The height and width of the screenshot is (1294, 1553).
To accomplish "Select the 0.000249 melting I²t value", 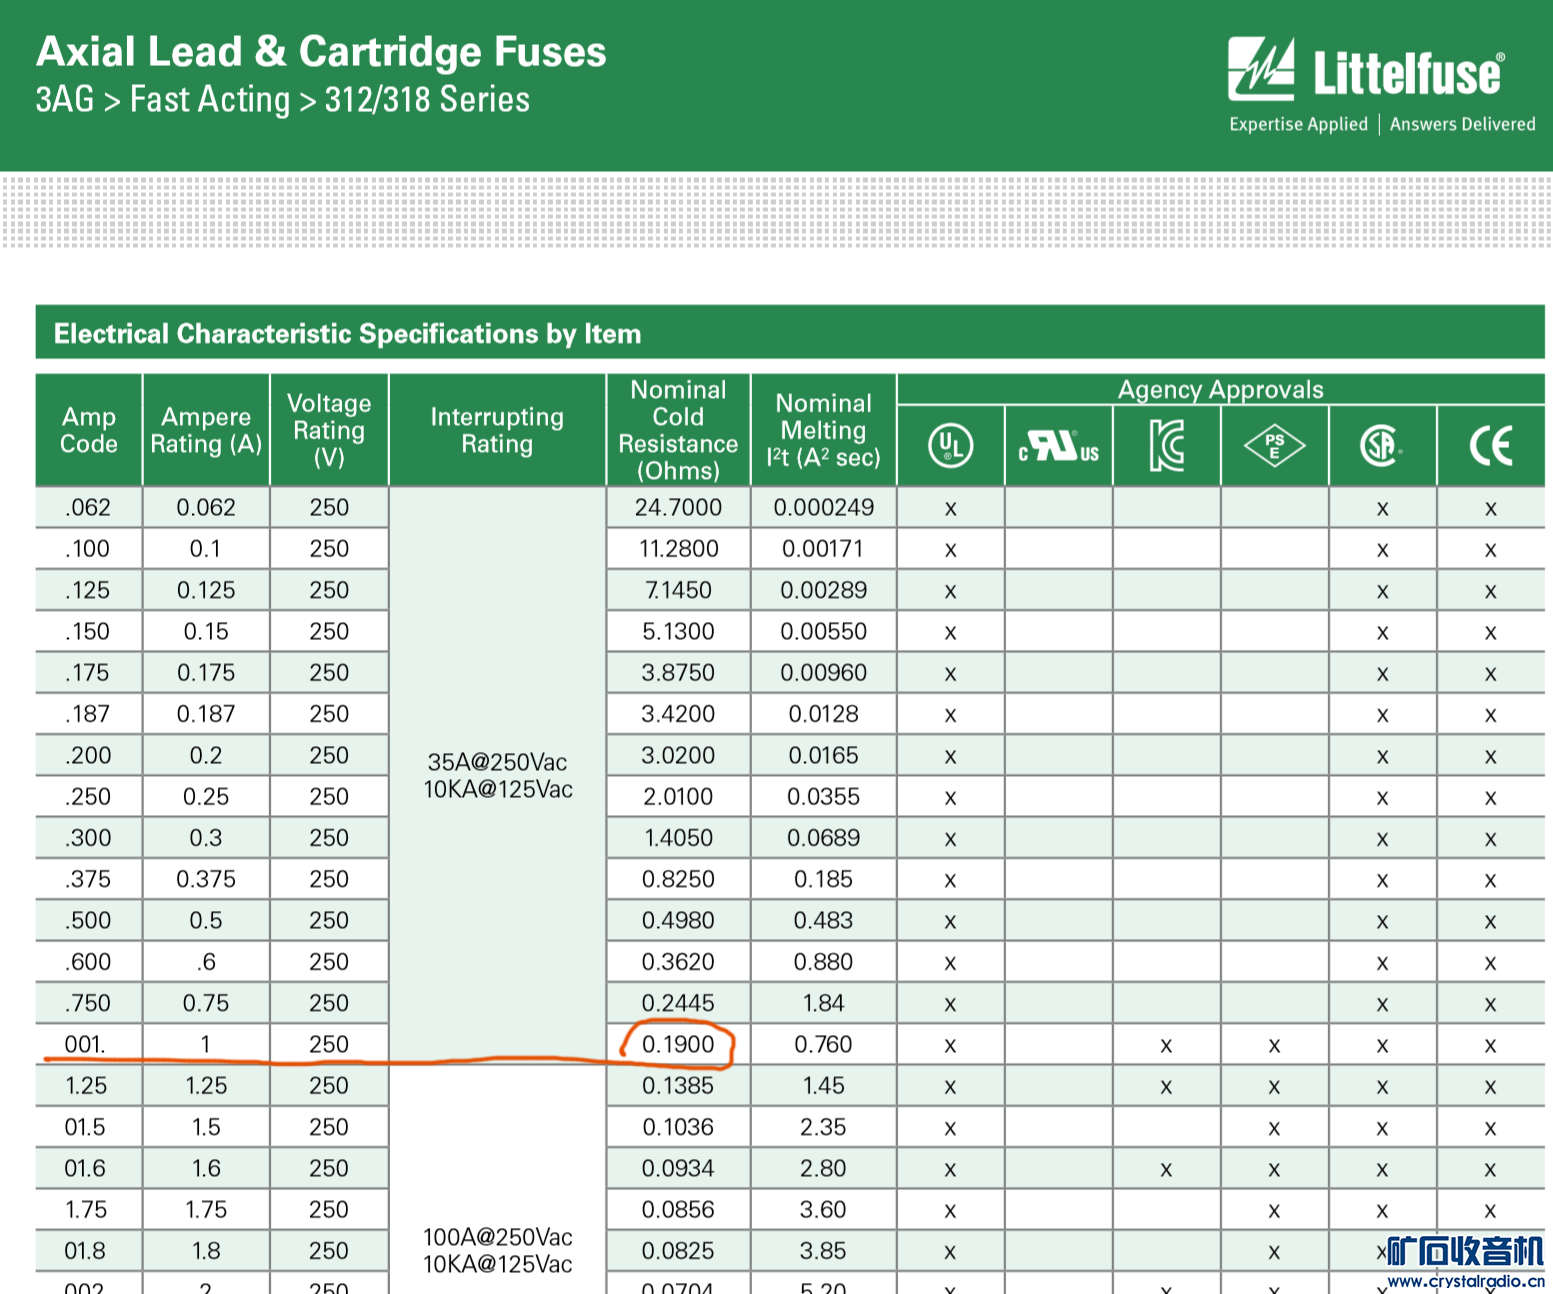I will pyautogui.click(x=823, y=508).
